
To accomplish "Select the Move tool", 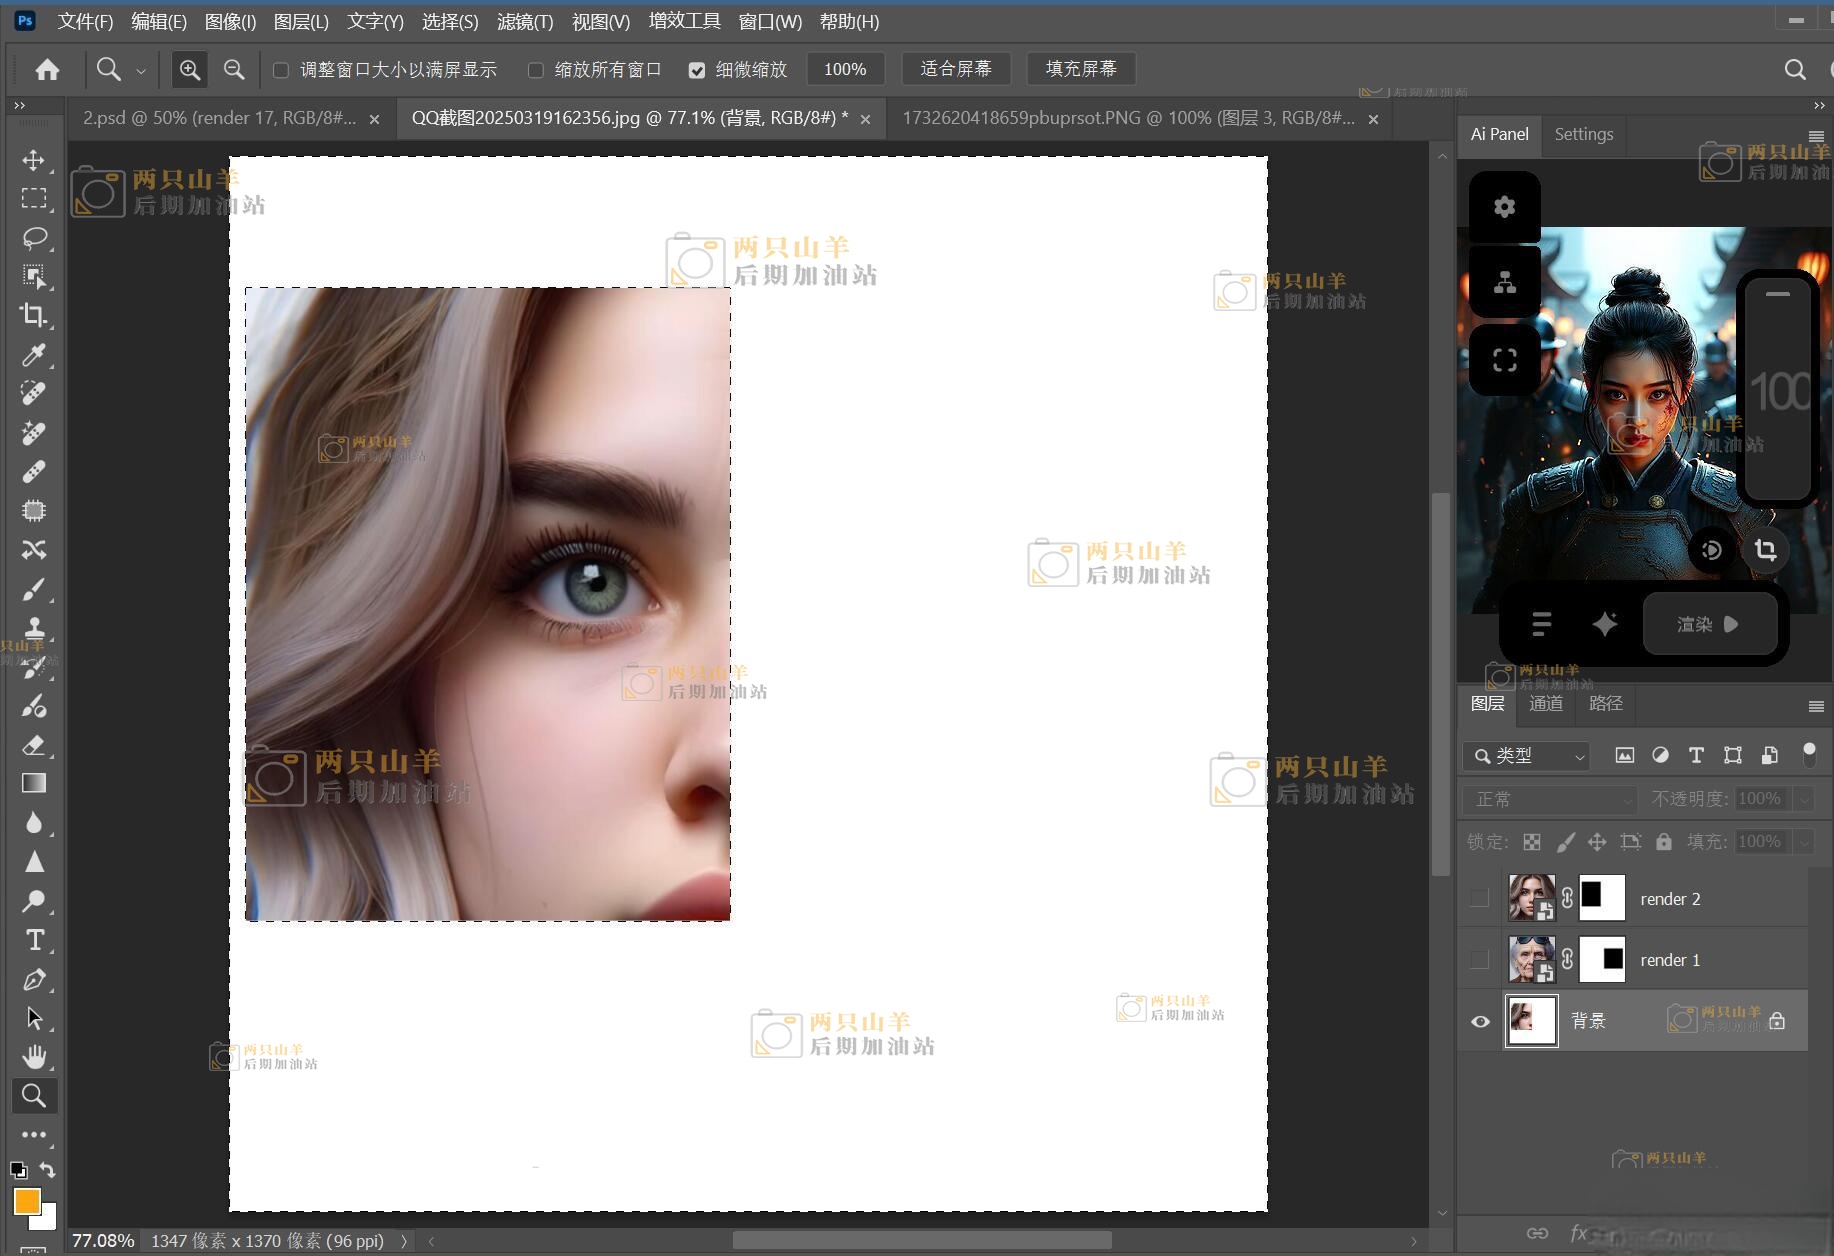I will [34, 160].
